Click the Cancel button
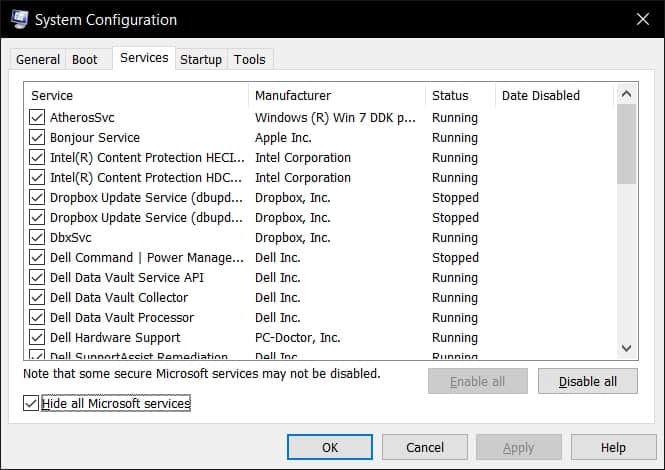665x470 pixels. coord(425,447)
